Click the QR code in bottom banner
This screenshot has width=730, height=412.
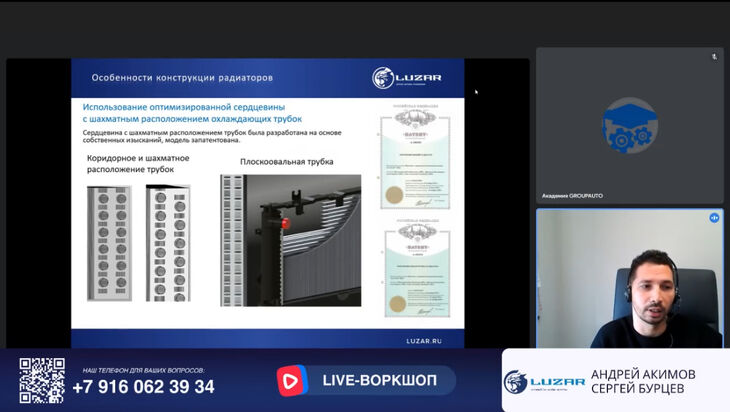pyautogui.click(x=42, y=380)
